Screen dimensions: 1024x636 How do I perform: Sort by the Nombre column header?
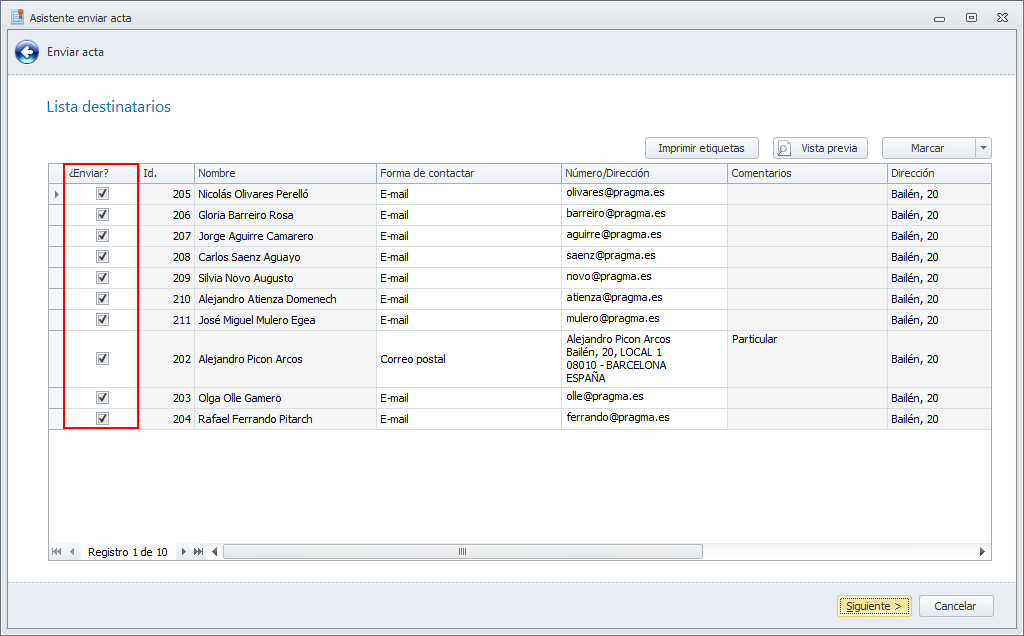(285, 173)
